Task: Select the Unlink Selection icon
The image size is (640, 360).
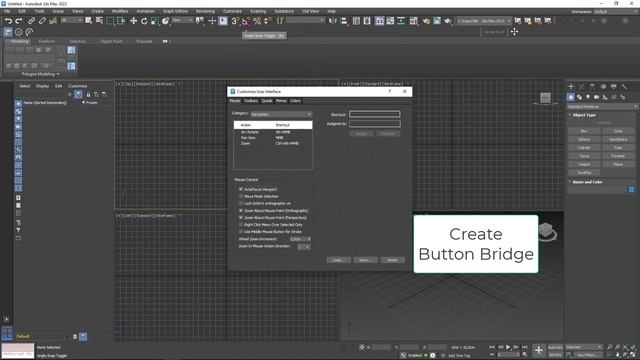Action: (42, 21)
